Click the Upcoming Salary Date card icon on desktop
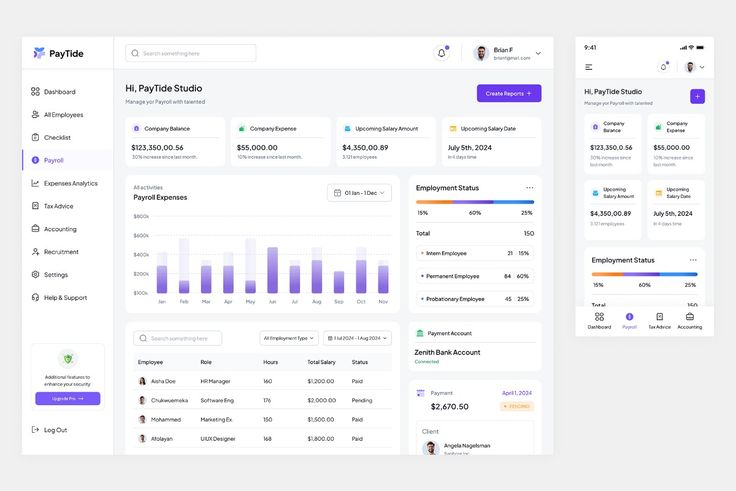 [453, 128]
